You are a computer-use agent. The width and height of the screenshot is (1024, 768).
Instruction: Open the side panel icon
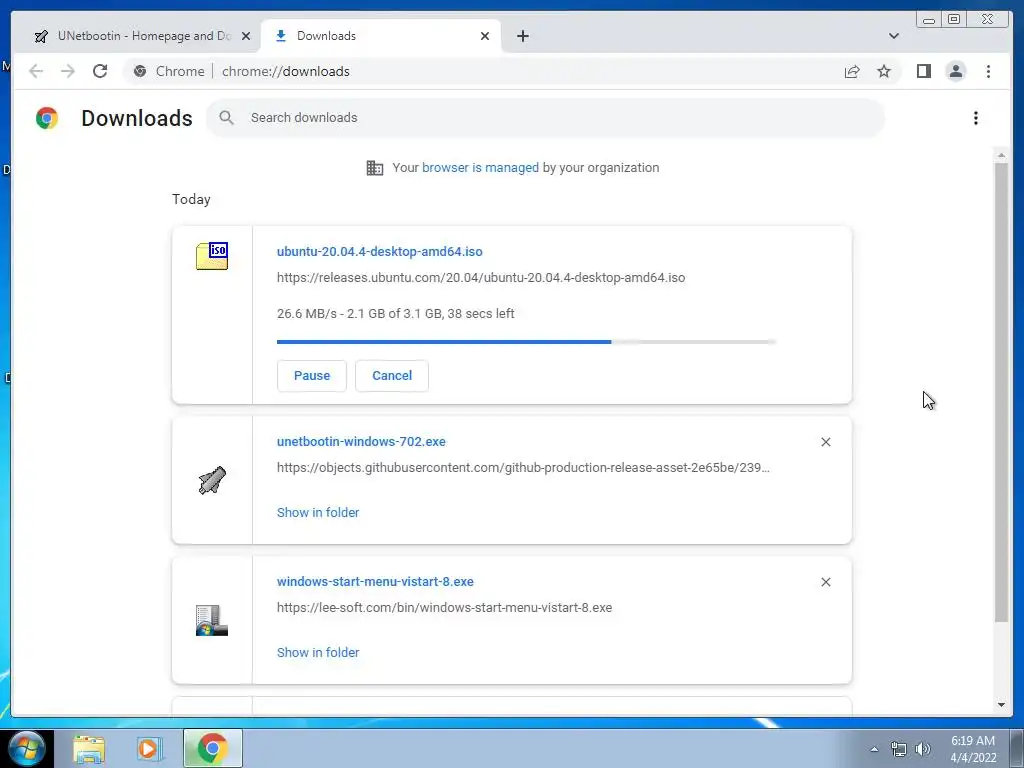(923, 71)
